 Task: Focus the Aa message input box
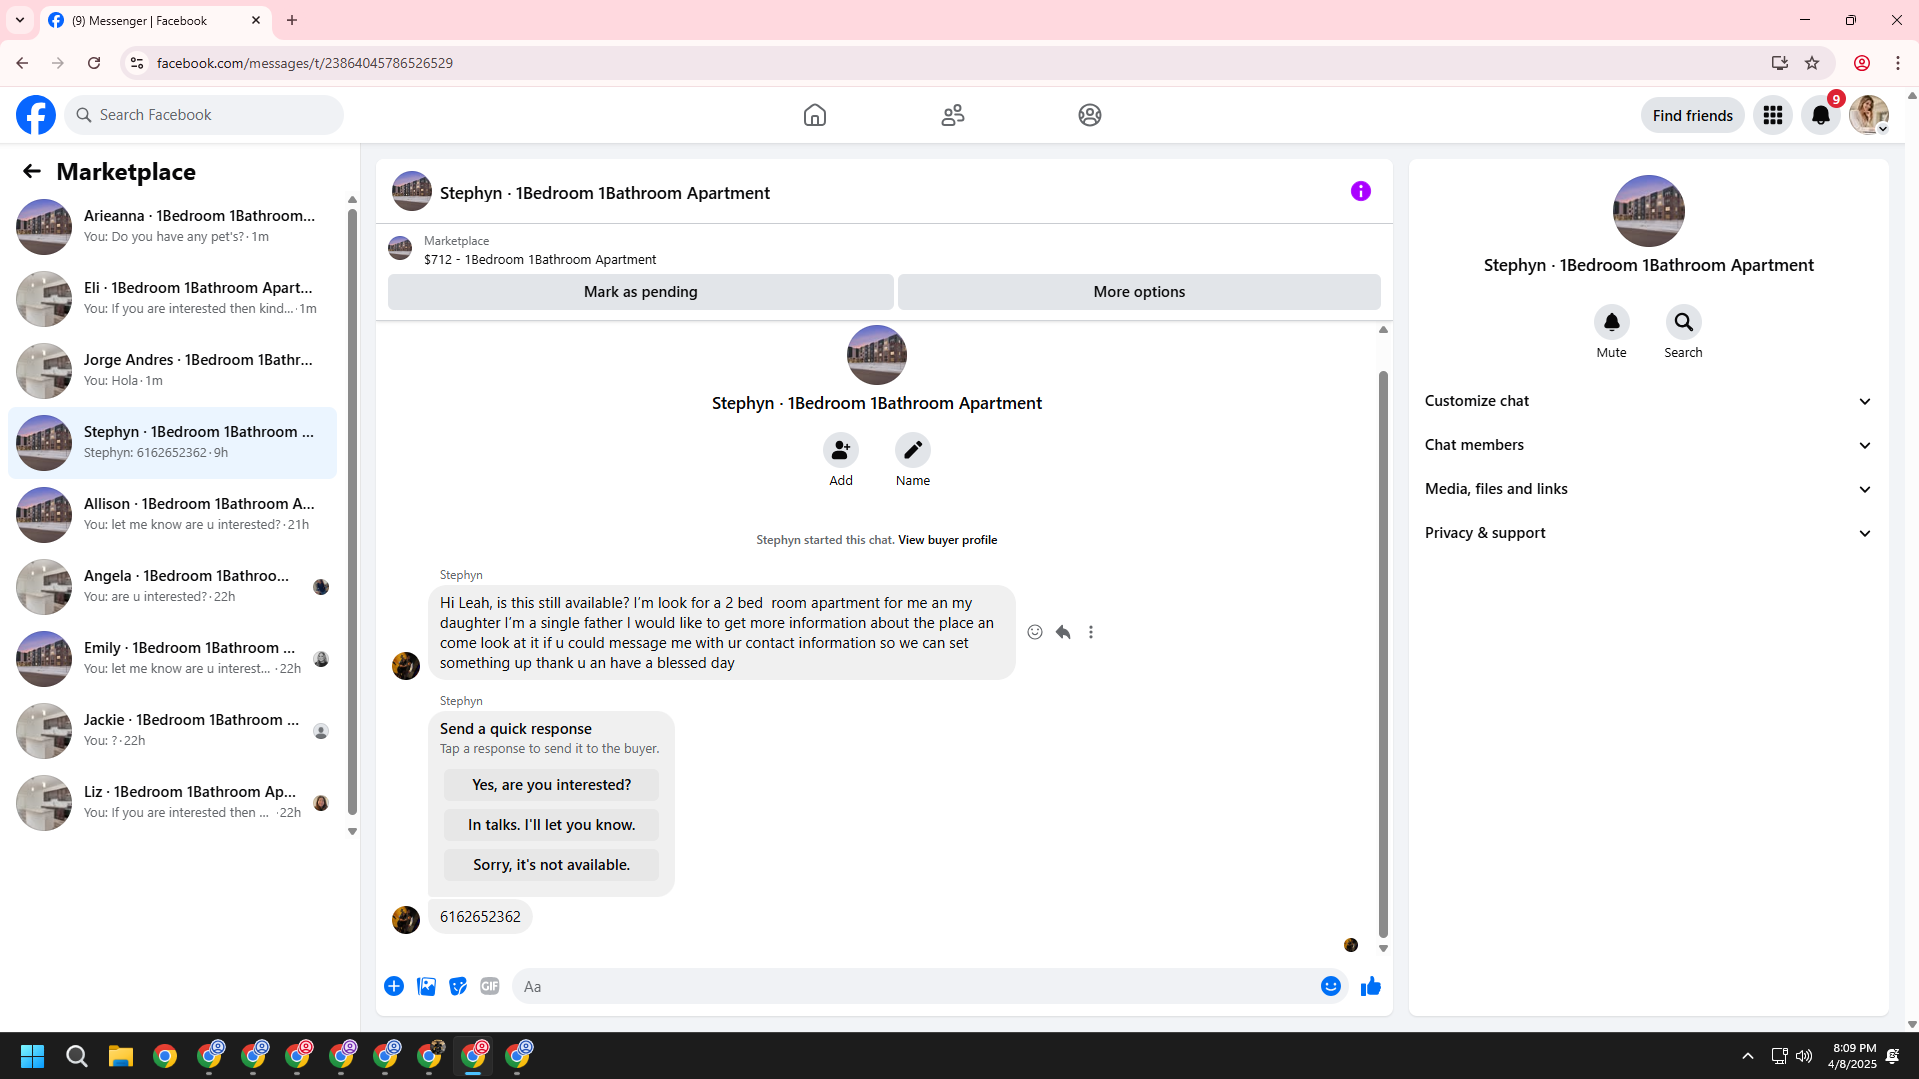[x=914, y=986]
